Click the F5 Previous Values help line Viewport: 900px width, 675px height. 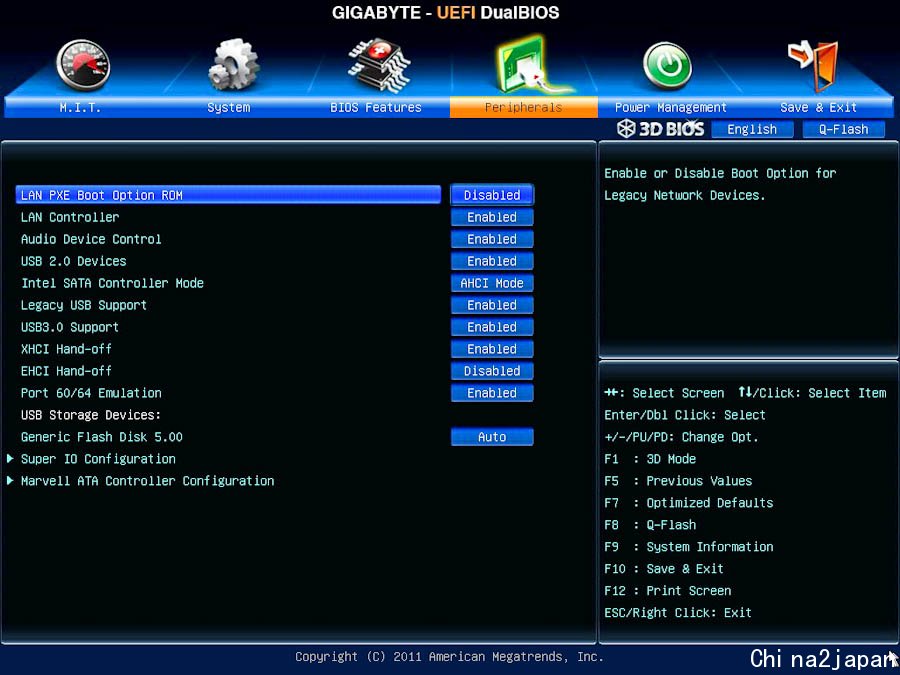[x=678, y=481]
